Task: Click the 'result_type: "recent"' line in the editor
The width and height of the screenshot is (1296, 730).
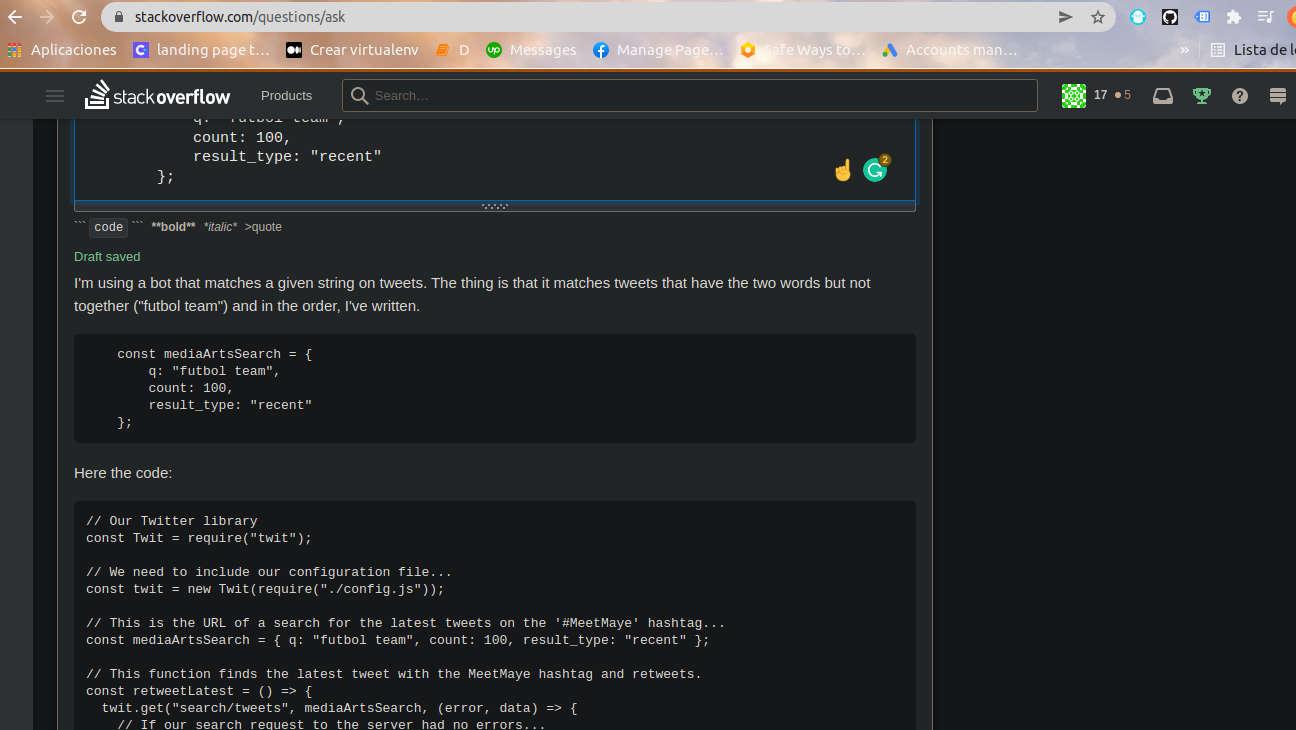Action: pyautogui.click(x=287, y=156)
